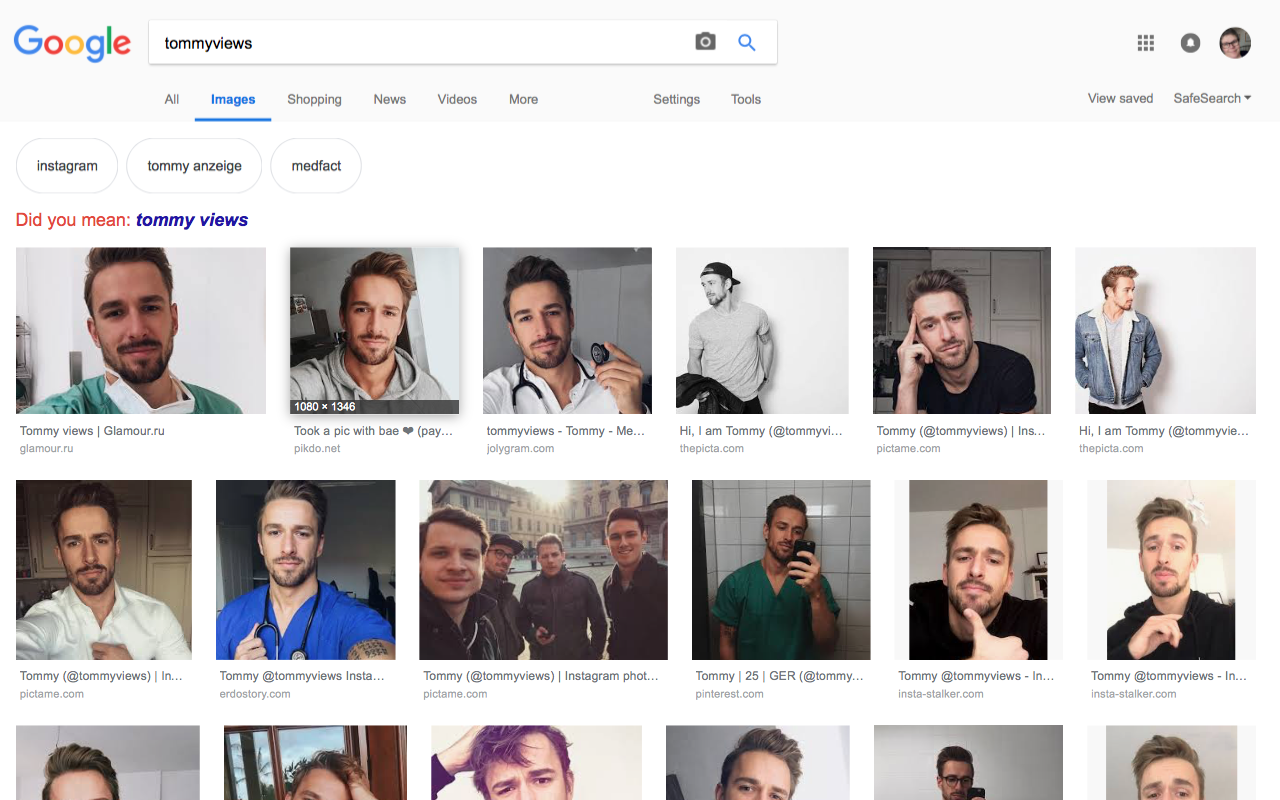Open the picture above 'Tommy (@tommyviews) | Ins...'
Viewport: 1280px width, 800px height.
pyautogui.click(x=962, y=331)
